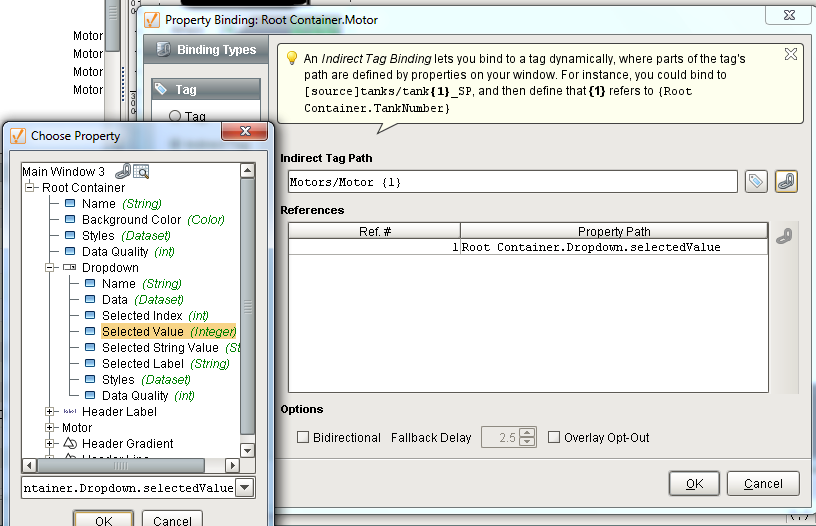
Task: Expand the Header Label tree node
Action: point(51,411)
